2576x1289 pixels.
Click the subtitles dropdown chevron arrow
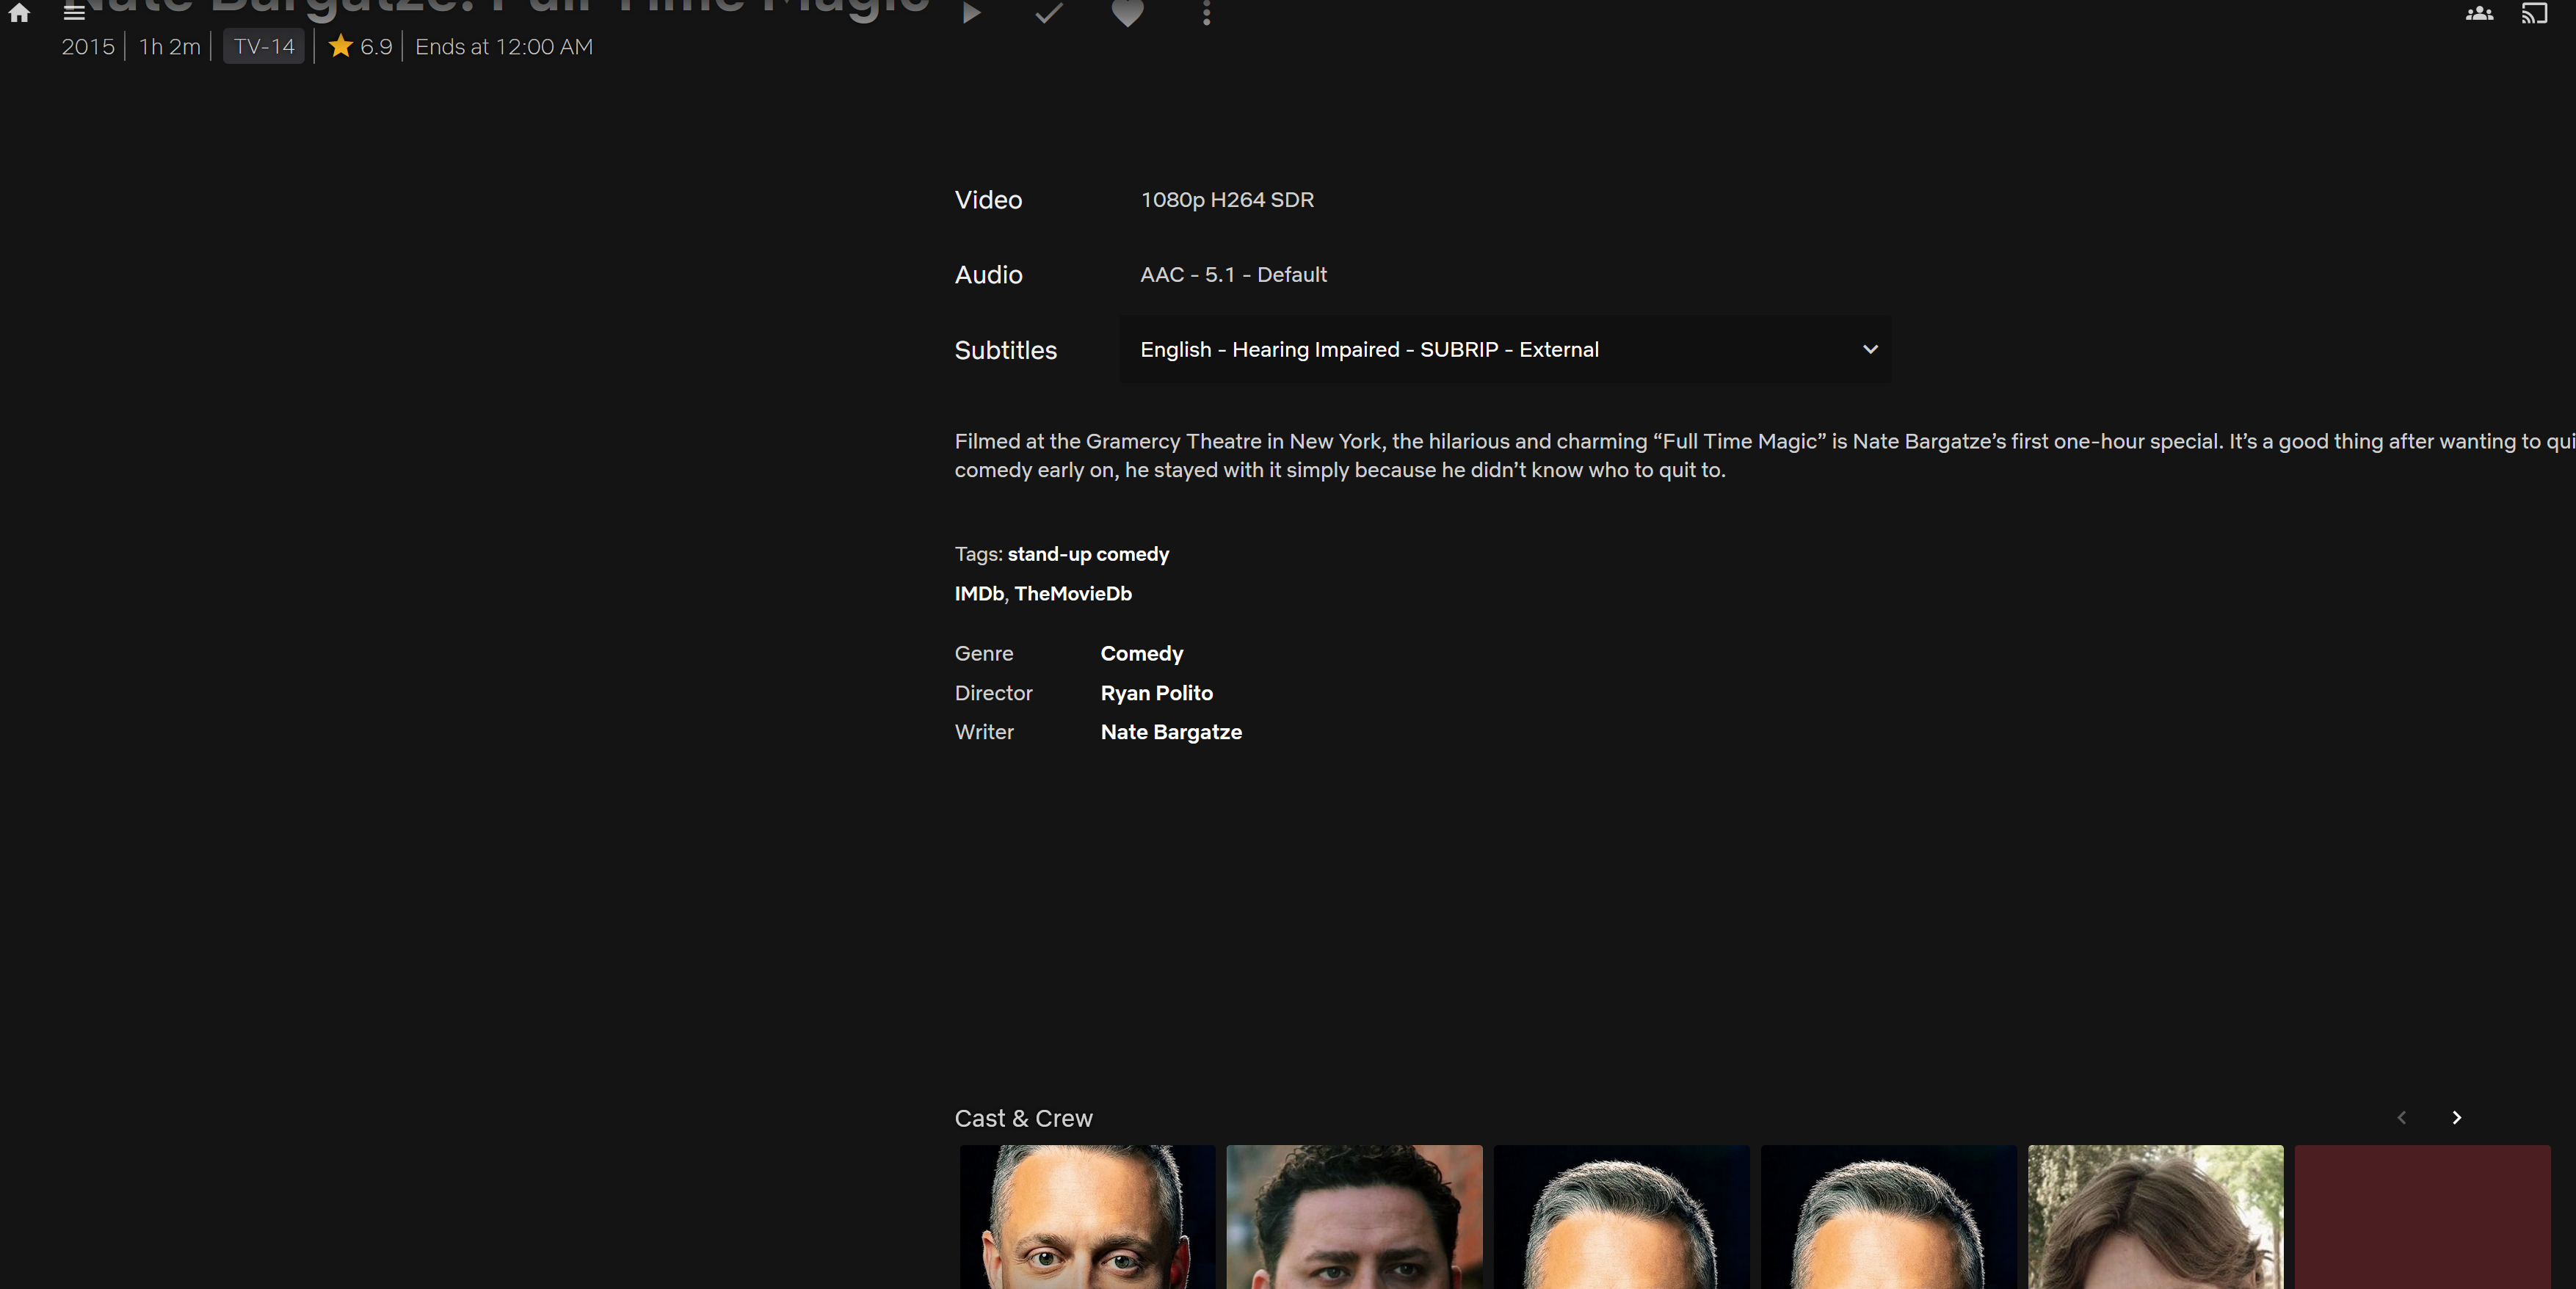[1870, 350]
